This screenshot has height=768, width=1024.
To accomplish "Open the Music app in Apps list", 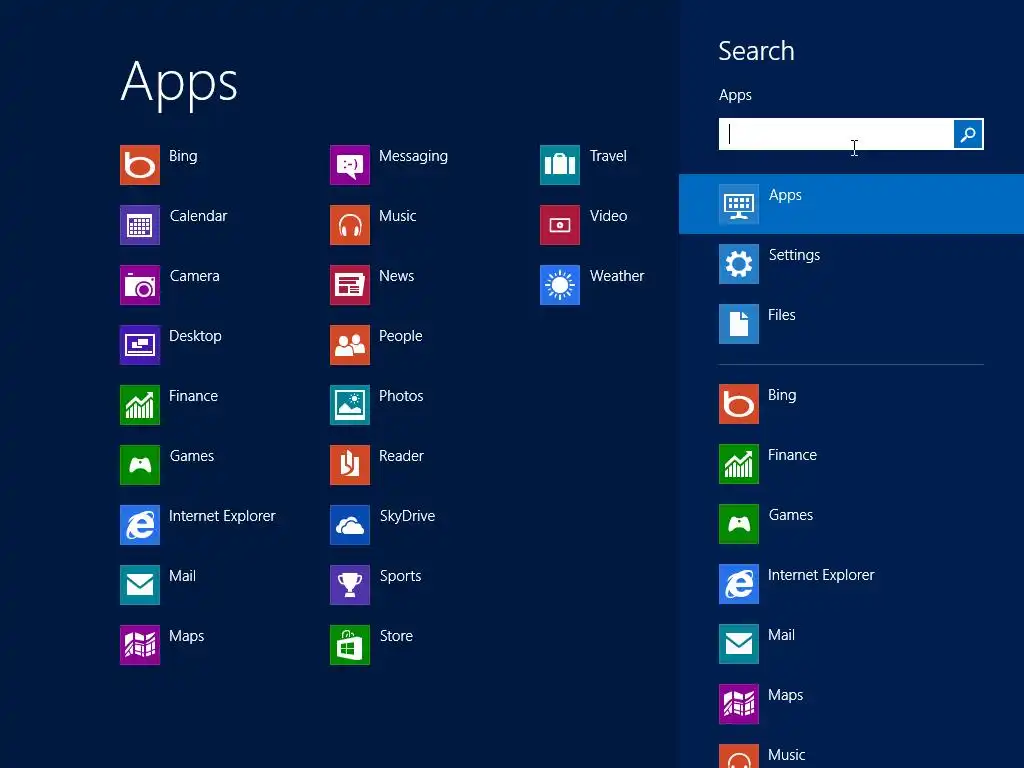I will click(350, 225).
